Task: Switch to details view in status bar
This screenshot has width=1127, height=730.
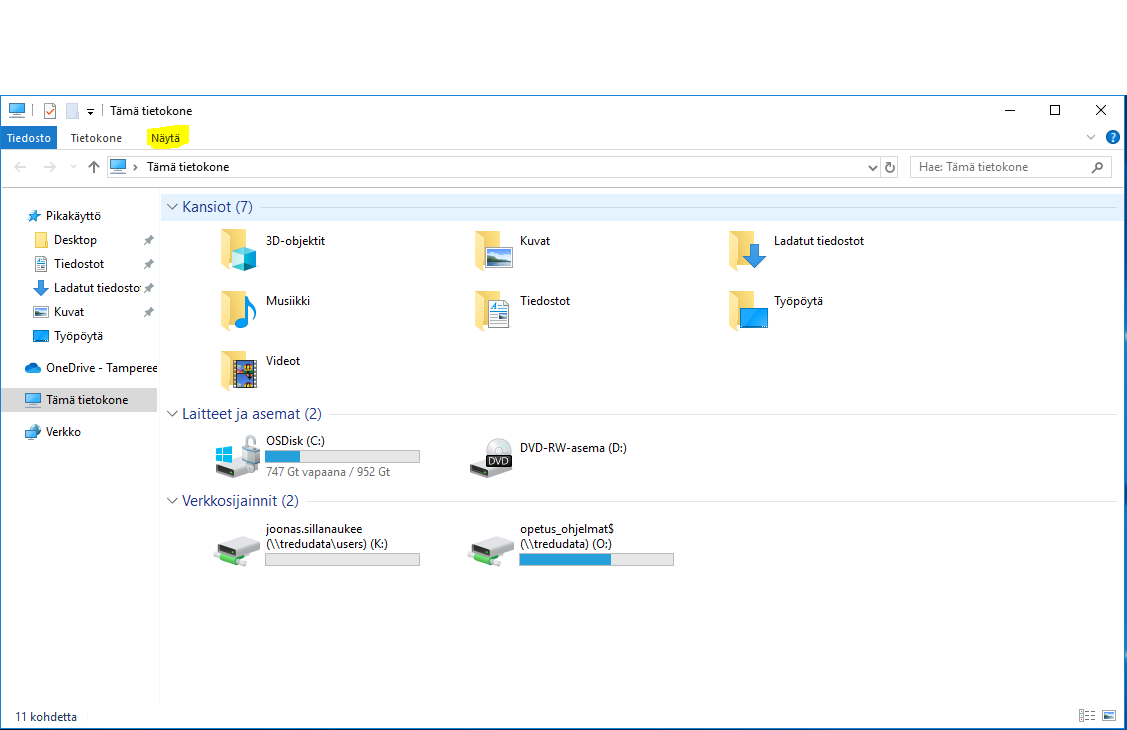Action: tap(1087, 716)
